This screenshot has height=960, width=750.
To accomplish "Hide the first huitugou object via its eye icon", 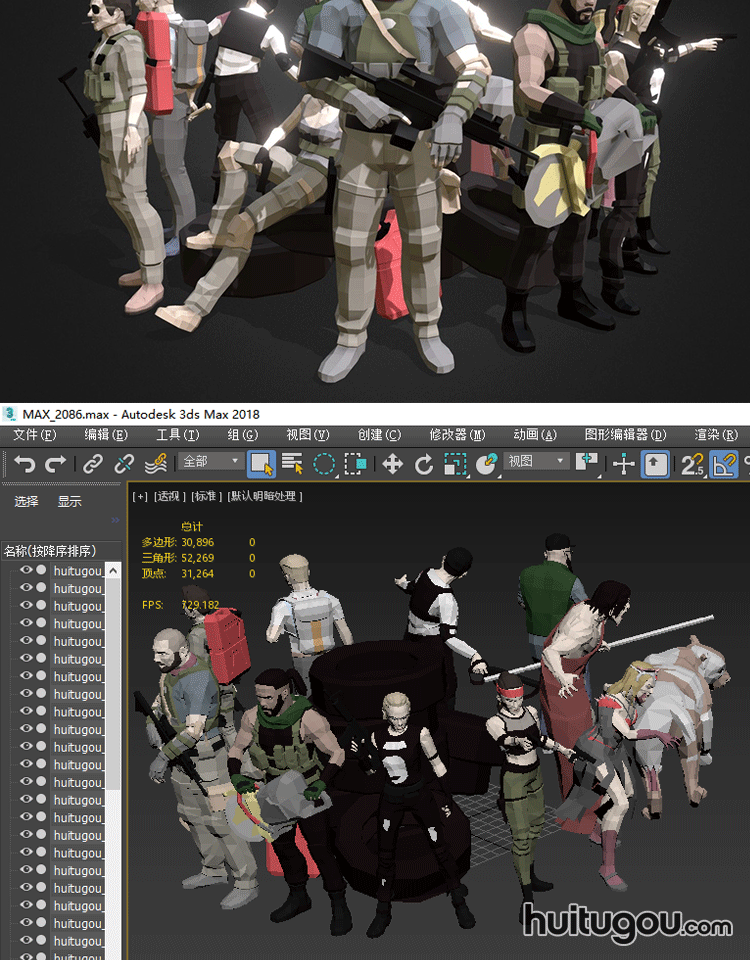I will pyautogui.click(x=26, y=571).
